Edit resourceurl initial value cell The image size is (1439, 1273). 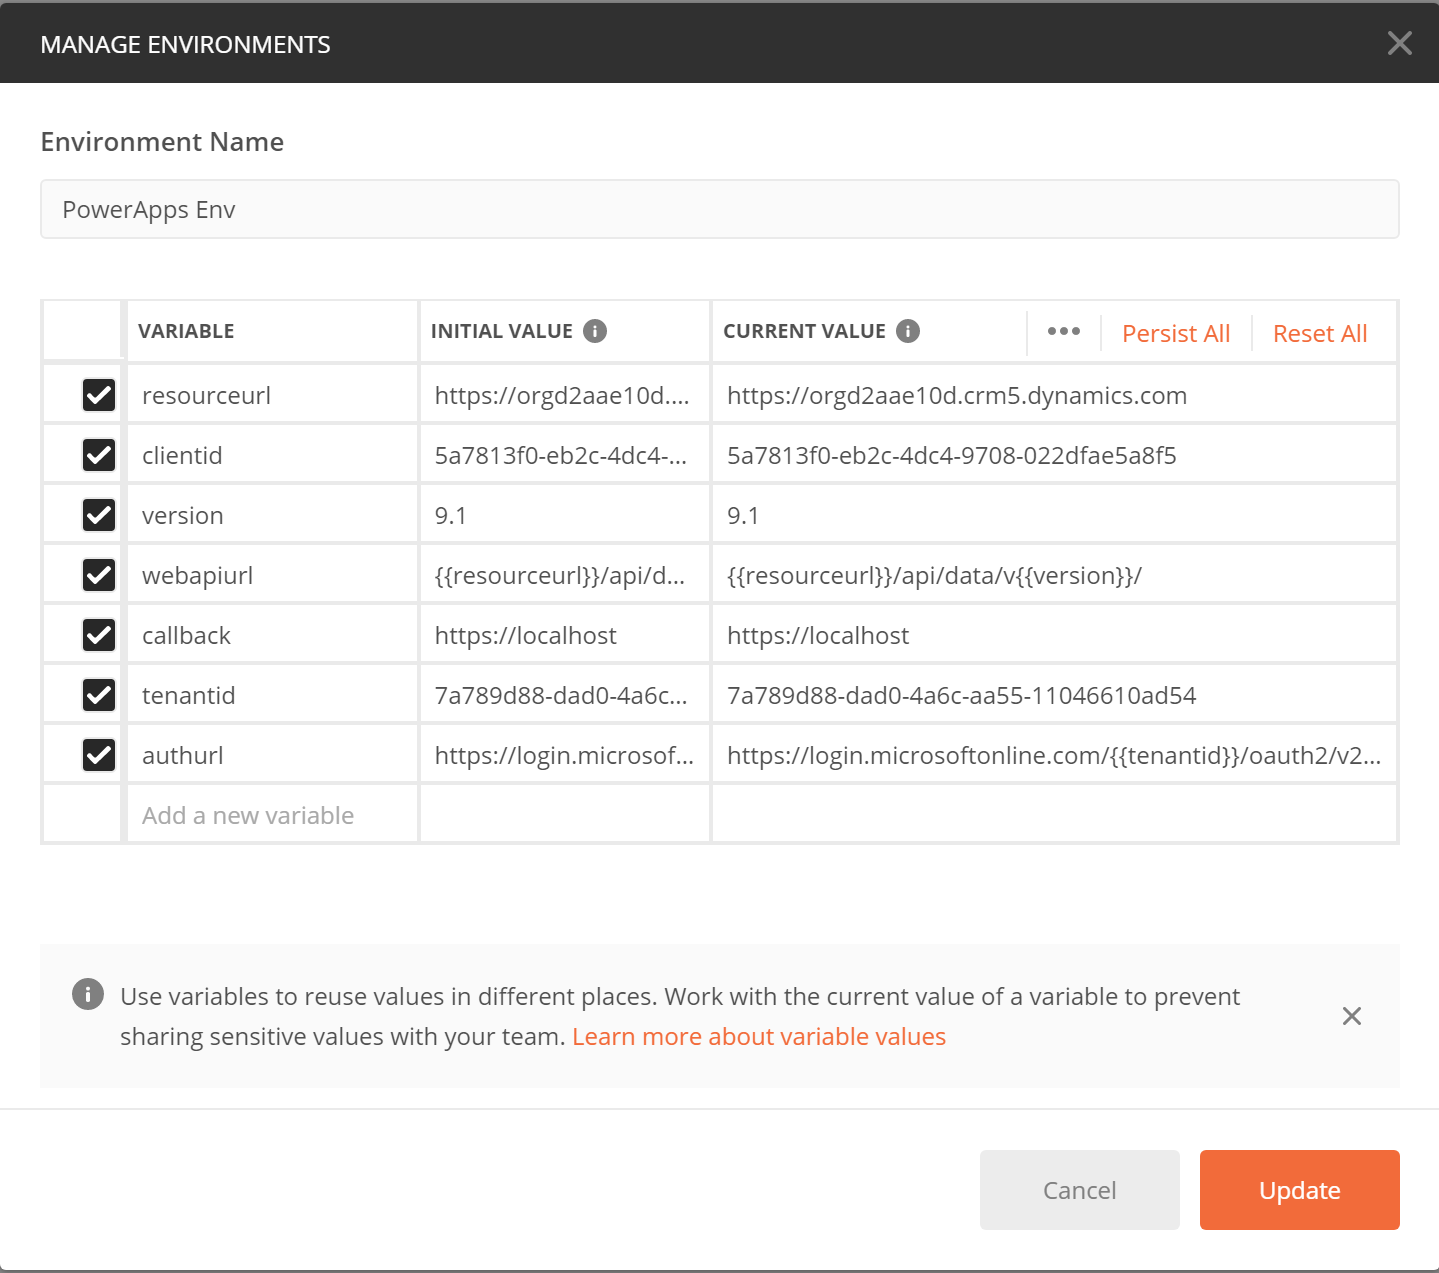tap(565, 395)
